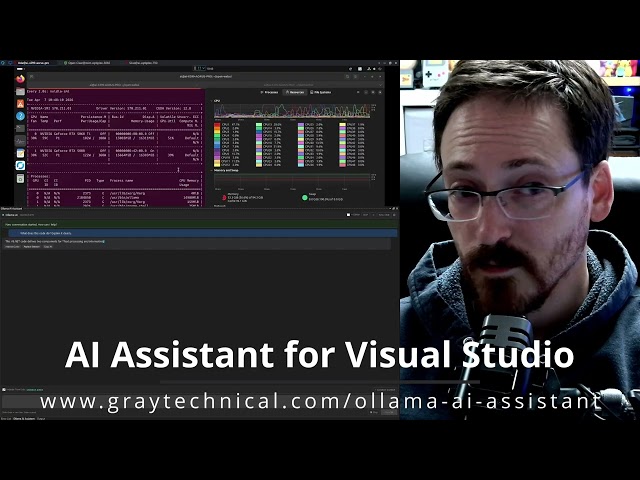The width and height of the screenshot is (640, 480).
Task: Open the System Monitor menu icon beside File Systems
Action: click(x=358, y=92)
